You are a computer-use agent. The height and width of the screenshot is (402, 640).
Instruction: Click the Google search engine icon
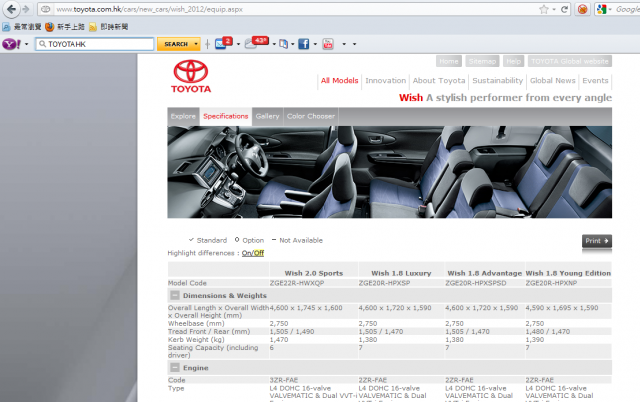[x=601, y=9]
